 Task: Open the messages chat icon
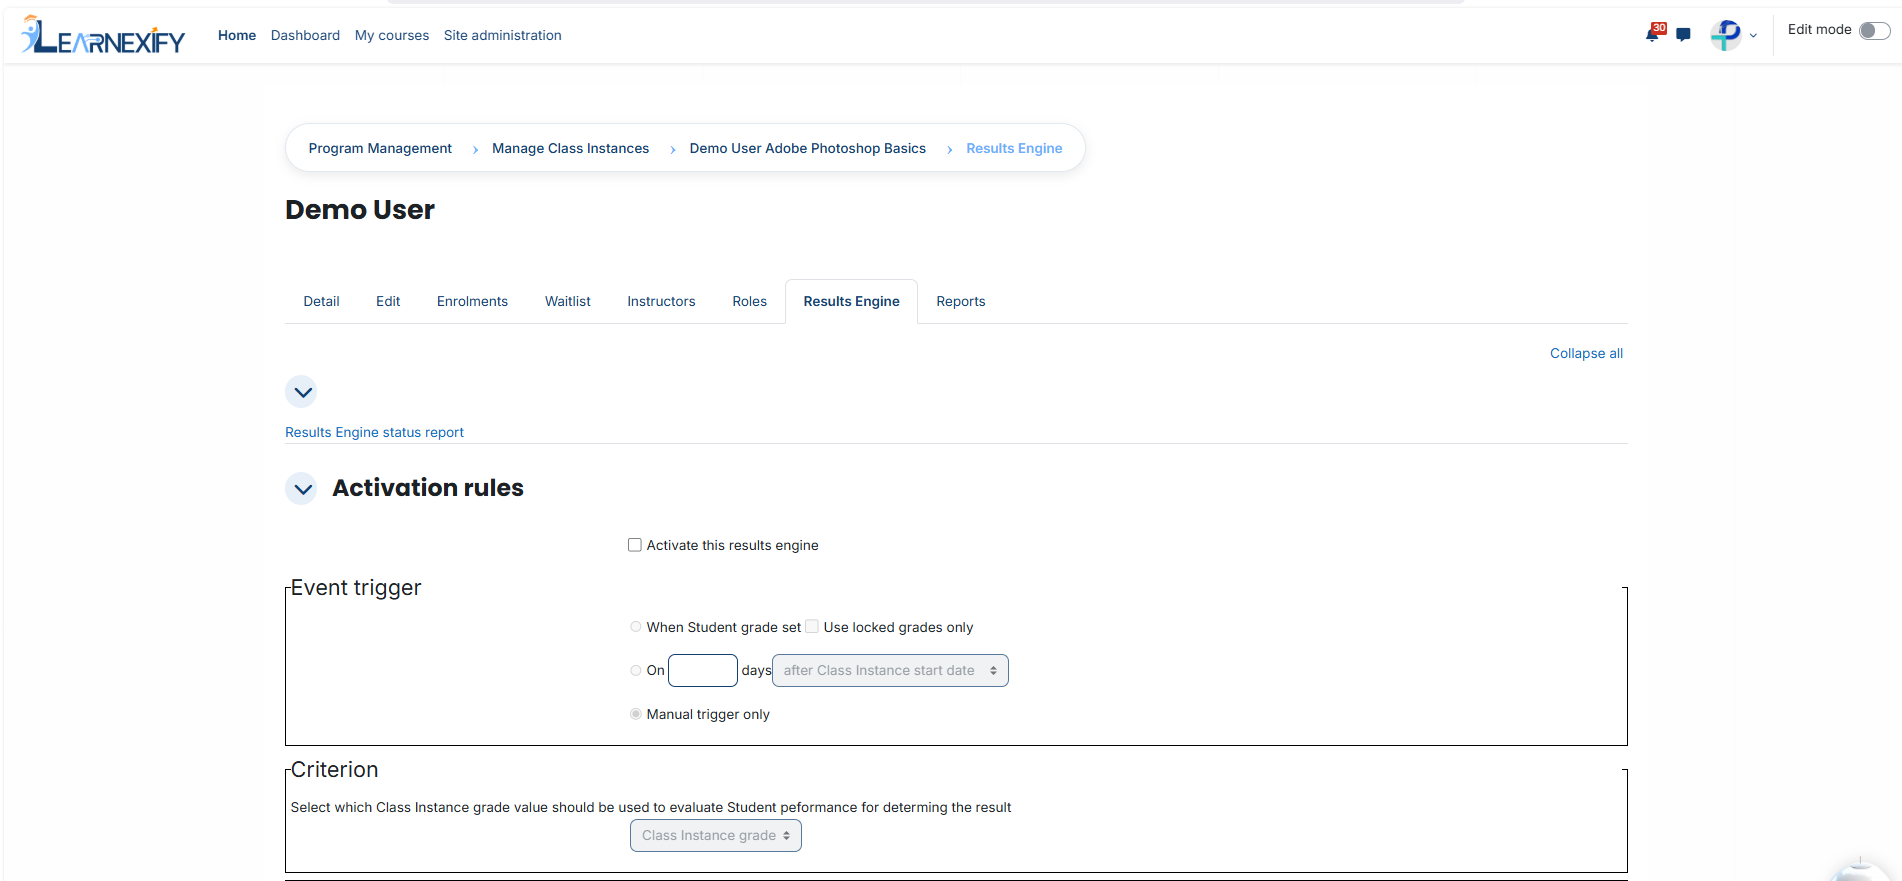coord(1684,35)
